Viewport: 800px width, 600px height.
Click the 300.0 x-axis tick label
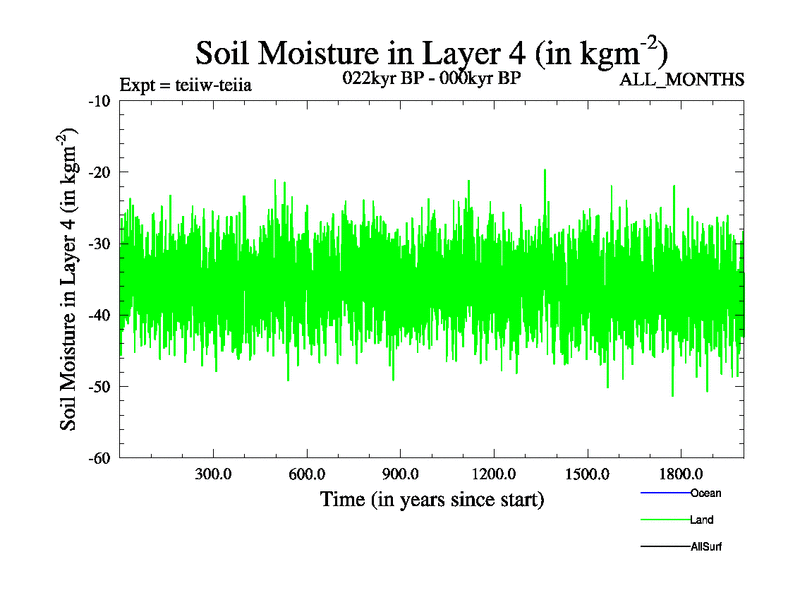[214, 474]
